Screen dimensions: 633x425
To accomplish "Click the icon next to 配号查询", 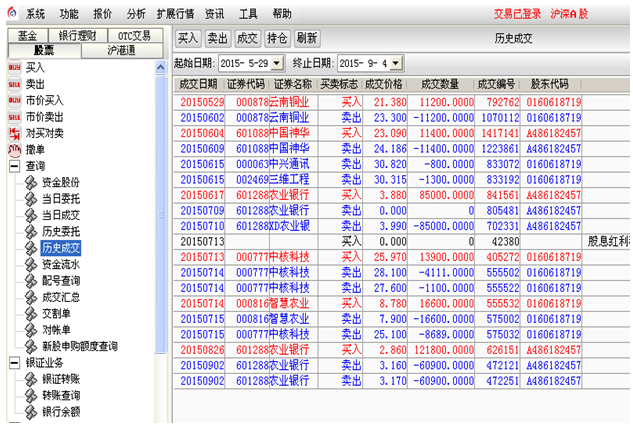I will click(x=31, y=281).
